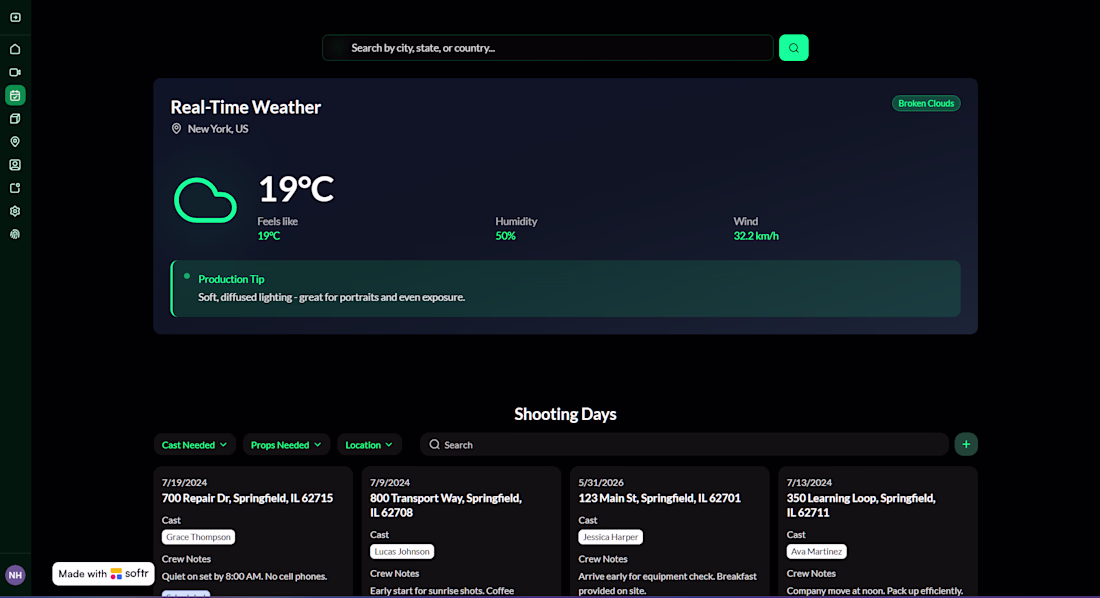Focus the Shooting Days search field
The height and width of the screenshot is (598, 1100).
[685, 444]
